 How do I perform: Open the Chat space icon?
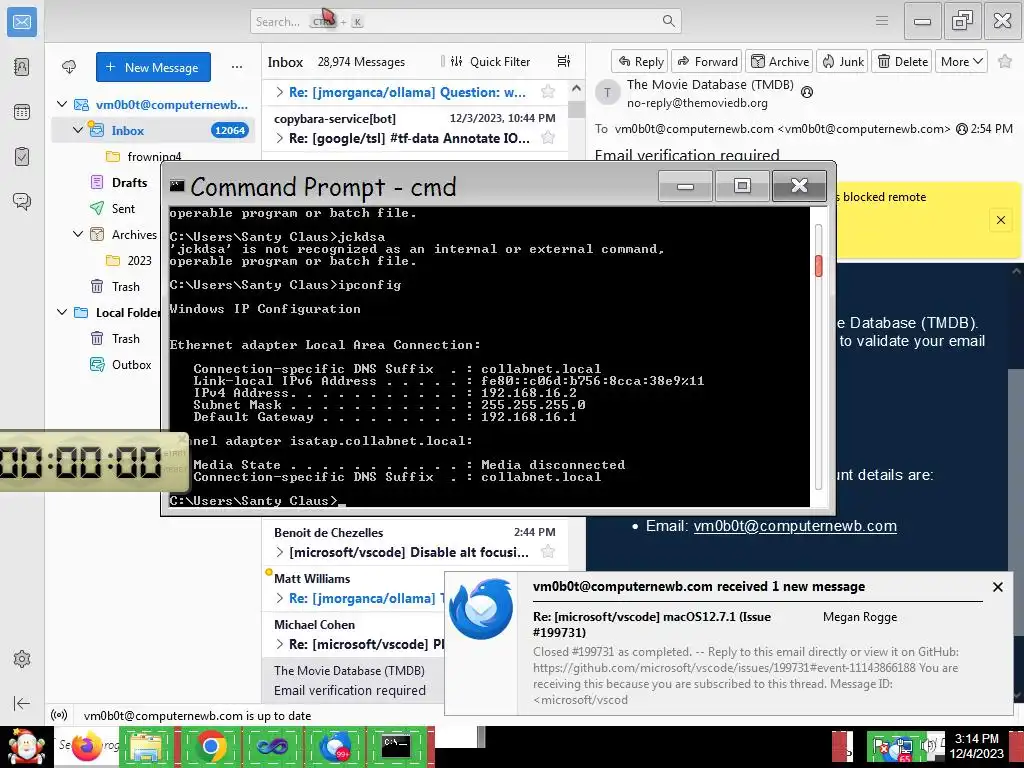pyautogui.click(x=22, y=201)
